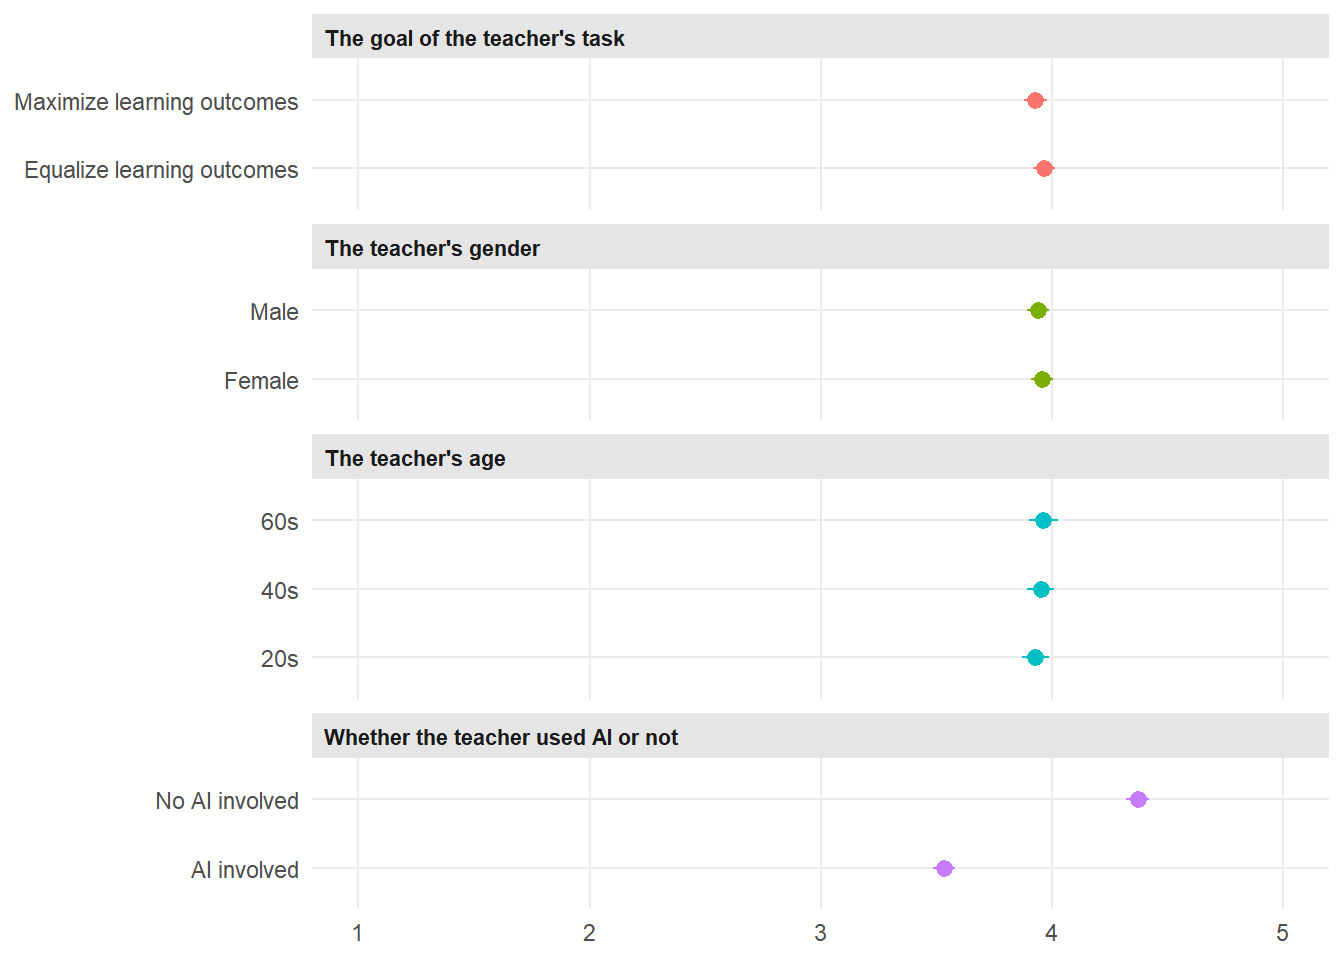The height and width of the screenshot is (960, 1344).
Task: Click the "Equalize learning outcomes" axis label
Action: coord(161,170)
